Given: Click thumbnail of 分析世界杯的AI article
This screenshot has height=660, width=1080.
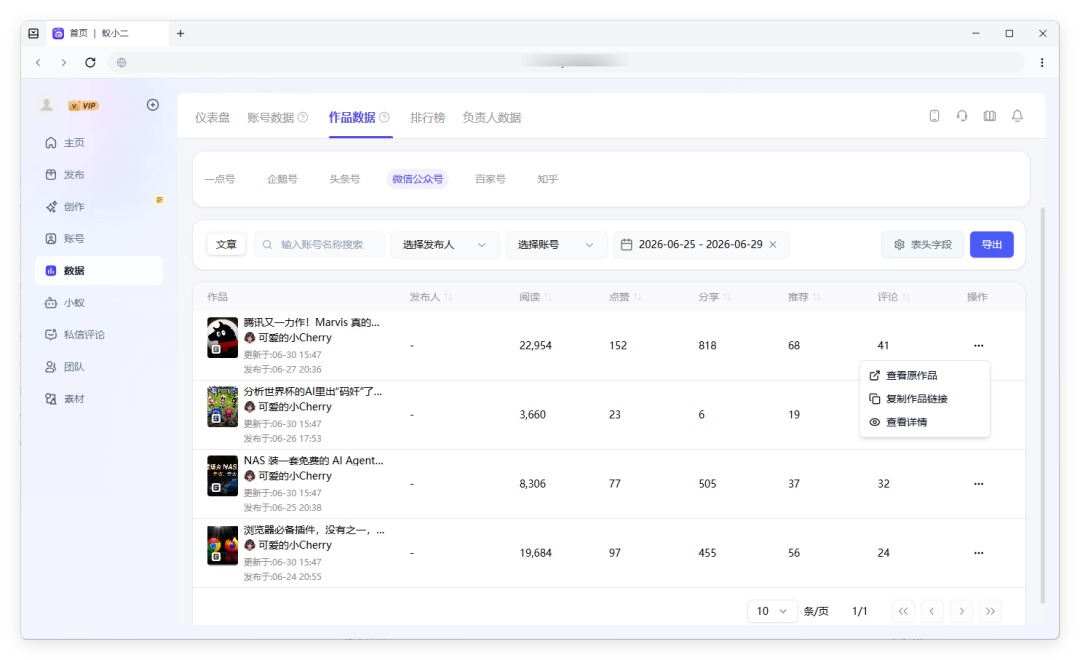Looking at the screenshot, I should 222,406.
